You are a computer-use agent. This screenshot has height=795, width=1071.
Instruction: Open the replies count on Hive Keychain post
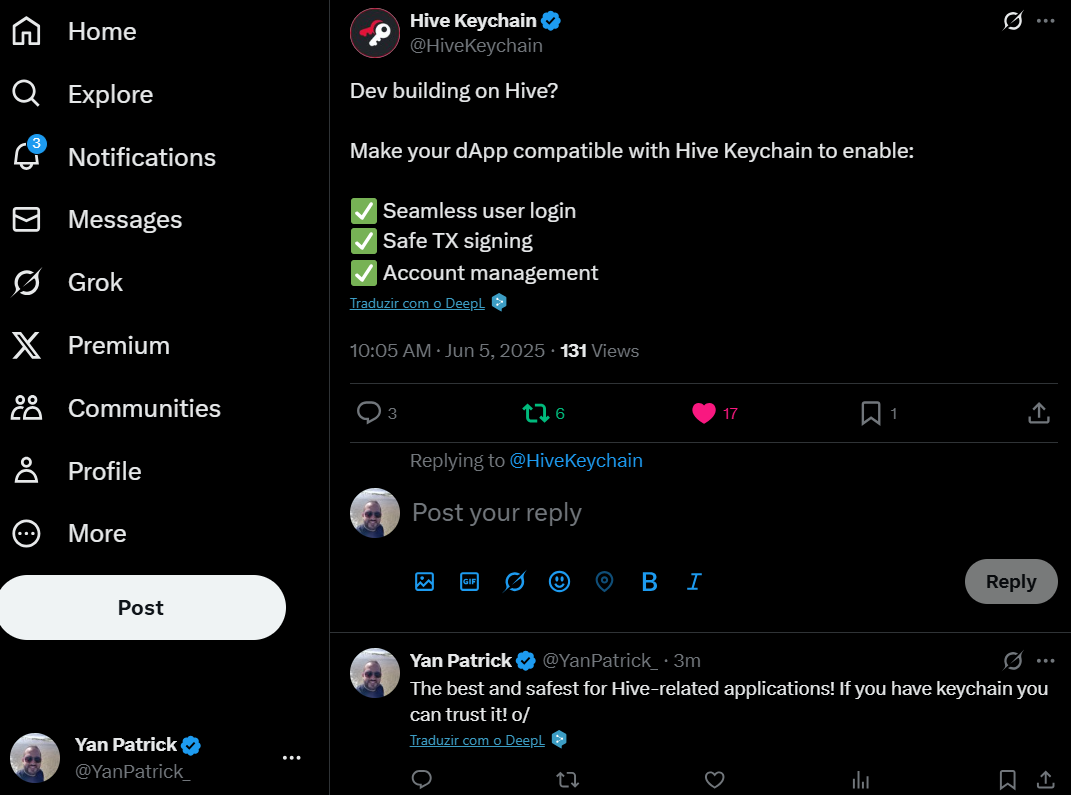[x=376, y=413]
